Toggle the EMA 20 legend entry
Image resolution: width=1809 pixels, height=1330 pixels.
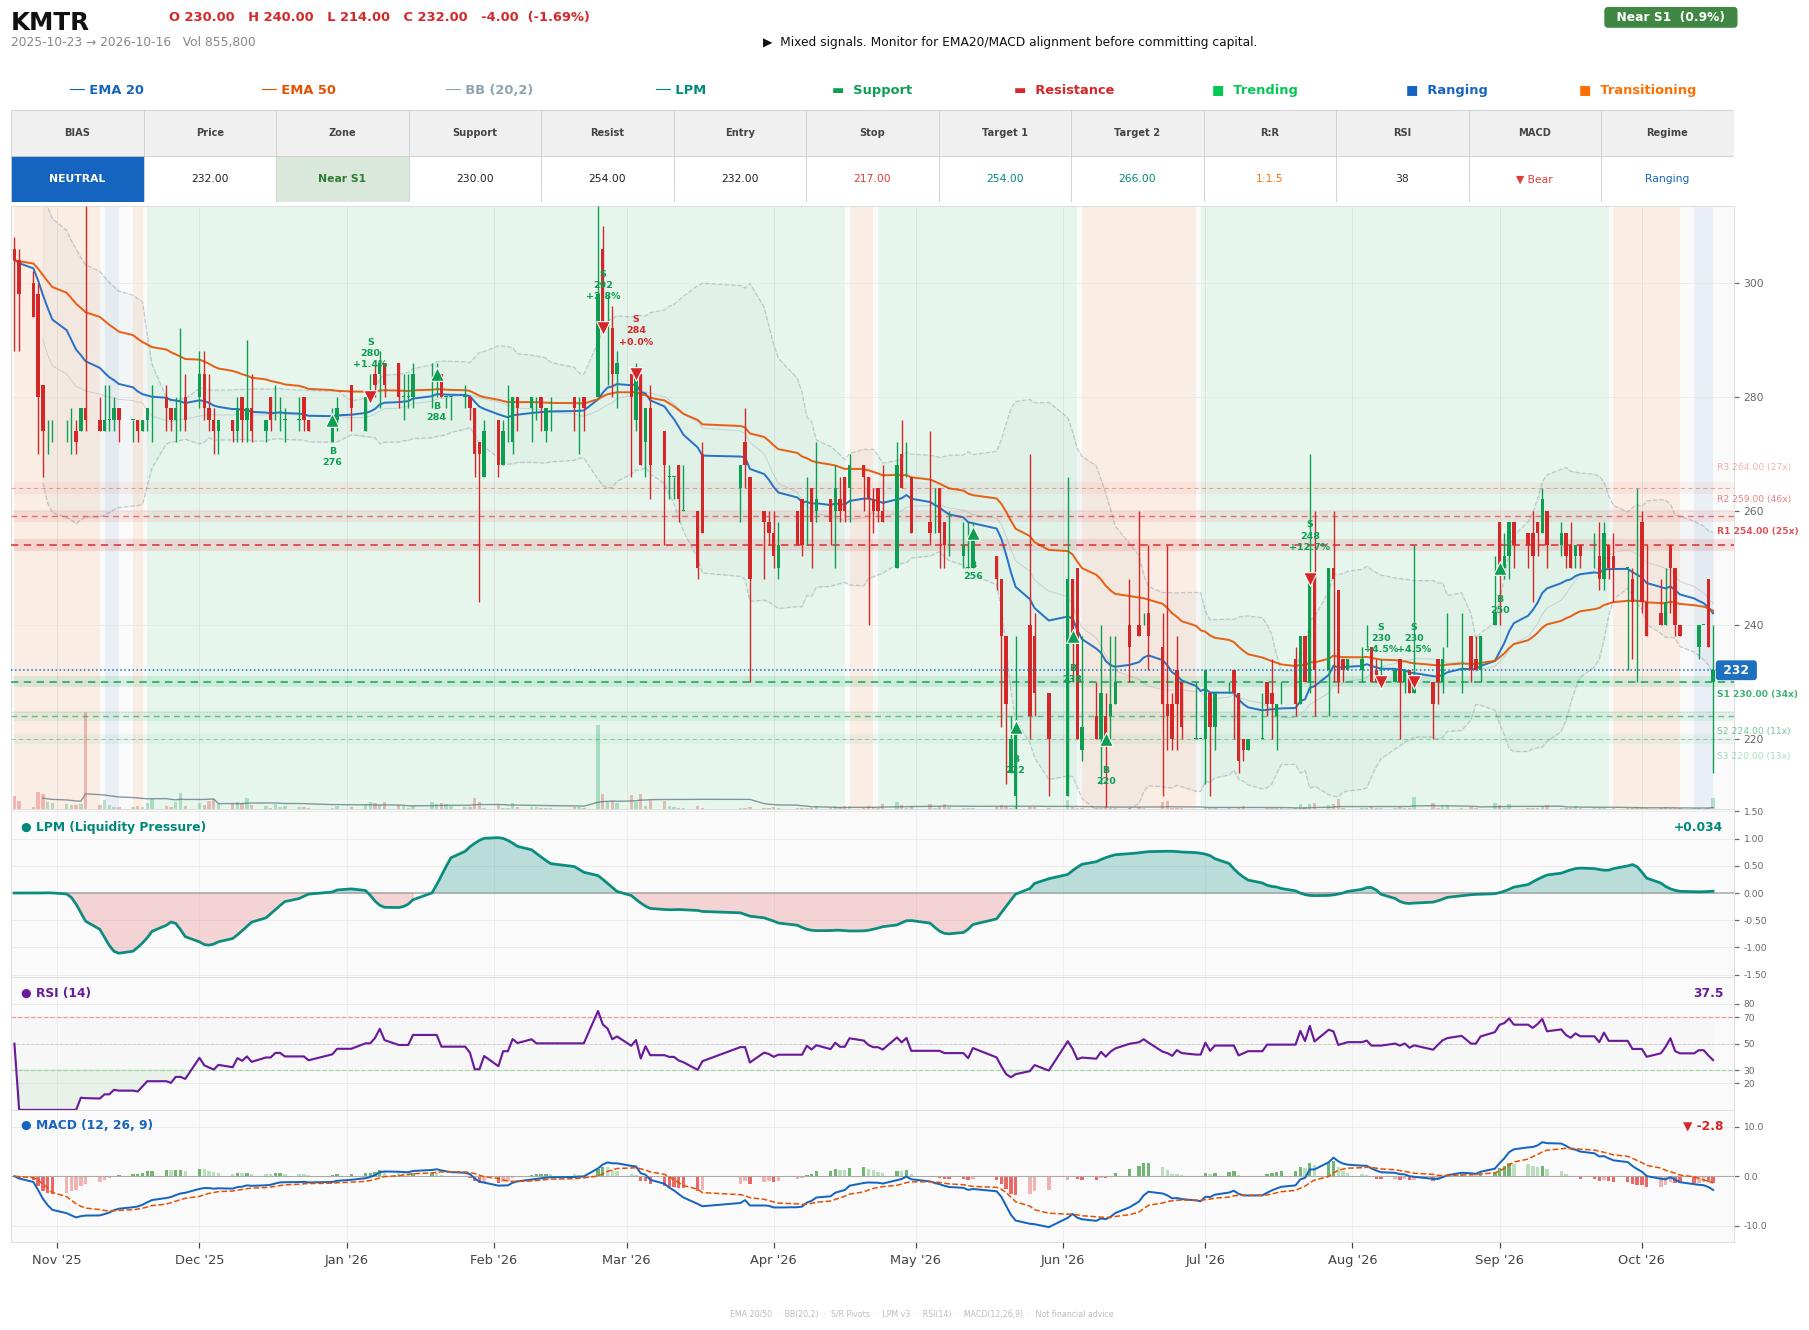(x=107, y=90)
